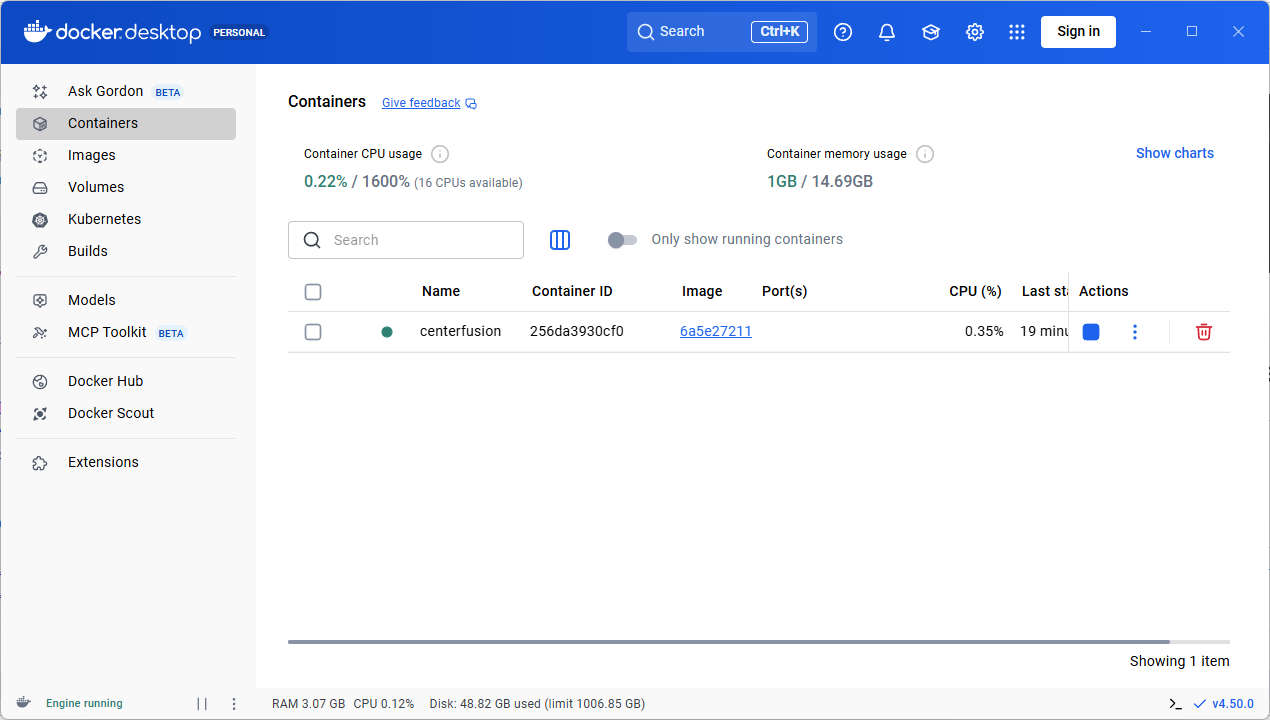This screenshot has width=1270, height=720.
Task: Click the Give feedback chat icon
Action: (x=471, y=103)
